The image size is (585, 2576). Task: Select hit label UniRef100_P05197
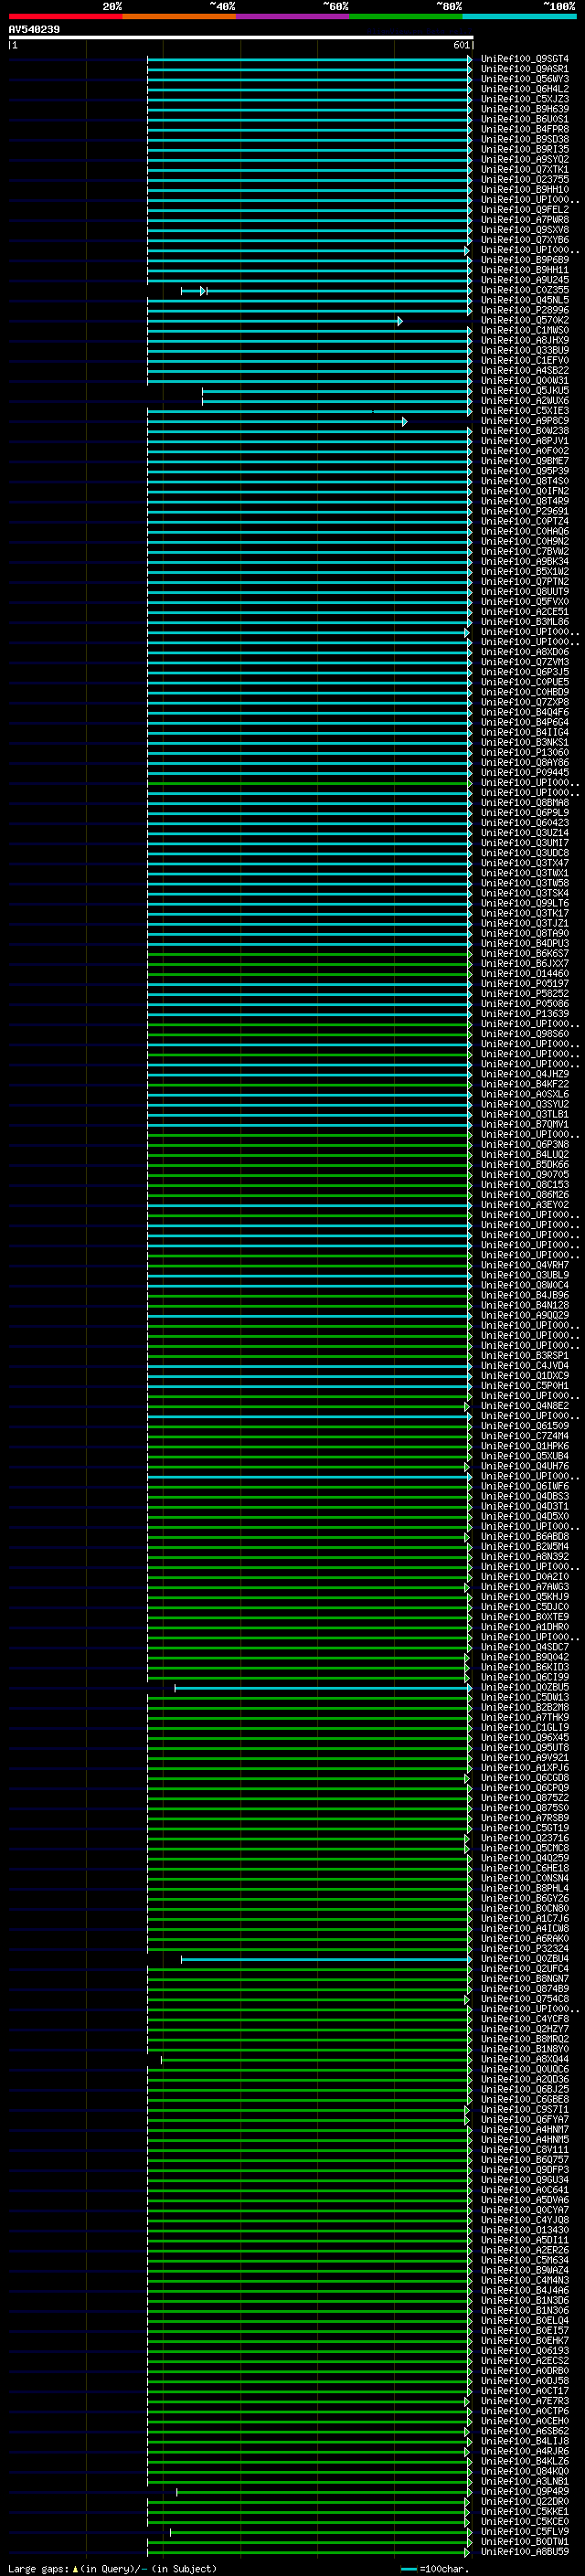click(524, 983)
